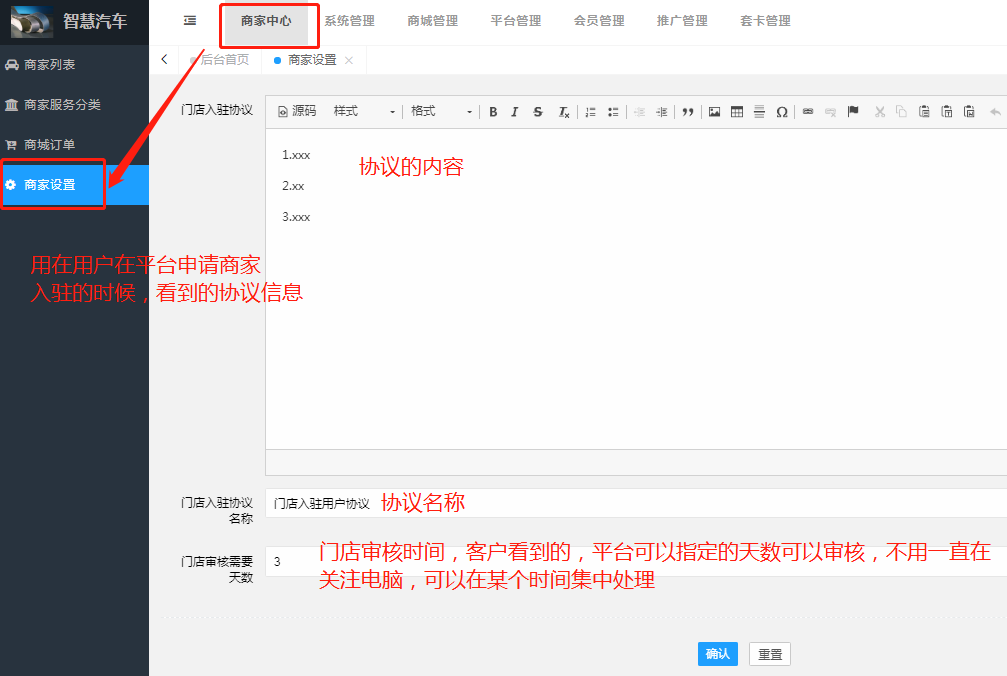The image size is (1007, 676).
Task: Open 商家列表 in the sidebar
Action: [74, 64]
